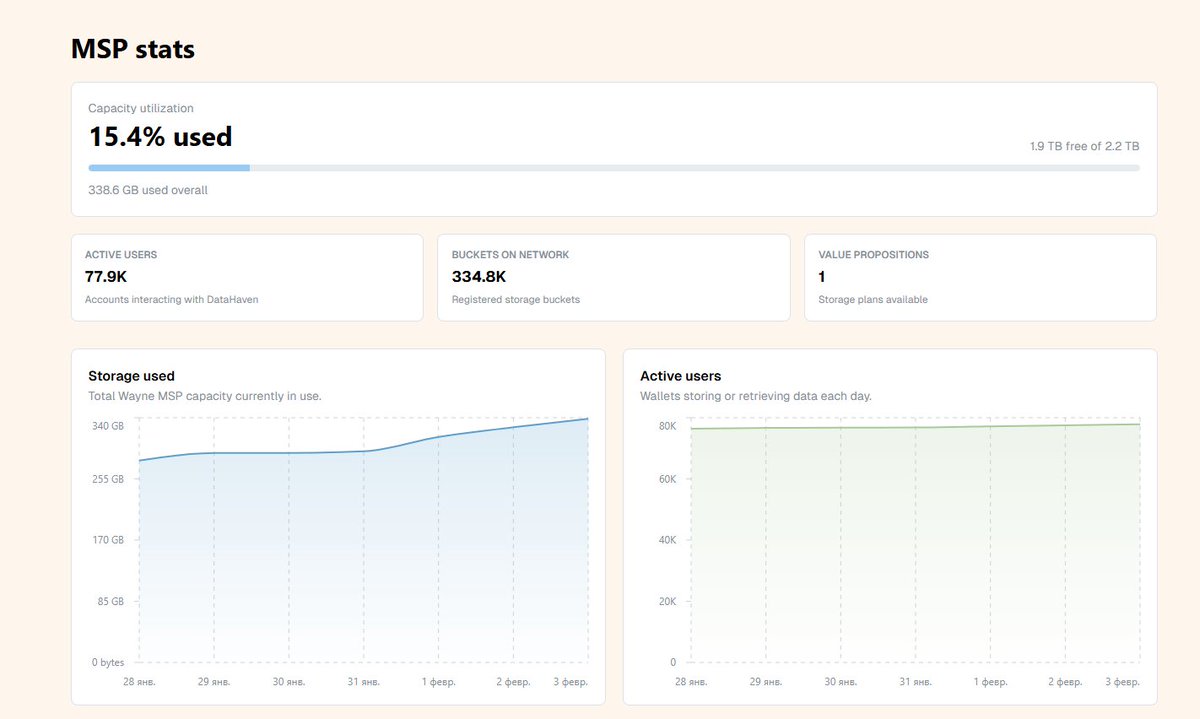Click 'Wallets storing or retrieving data each day.'
The image size is (1200, 719).
click(756, 396)
